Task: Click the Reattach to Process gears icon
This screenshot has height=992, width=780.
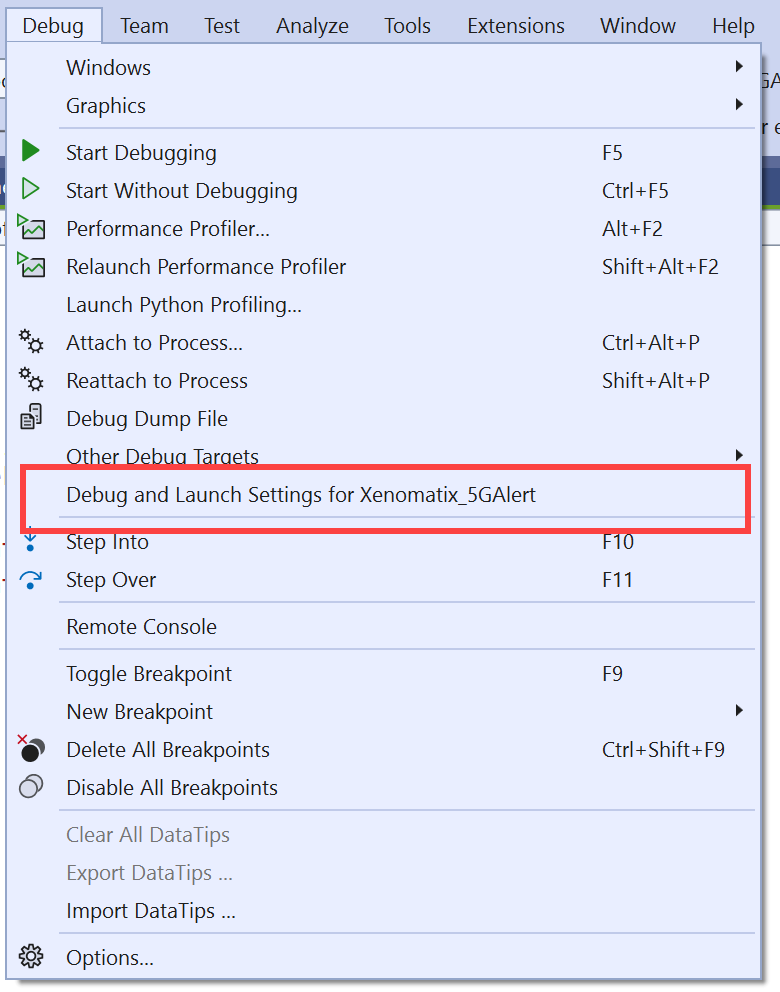Action: coord(31,380)
